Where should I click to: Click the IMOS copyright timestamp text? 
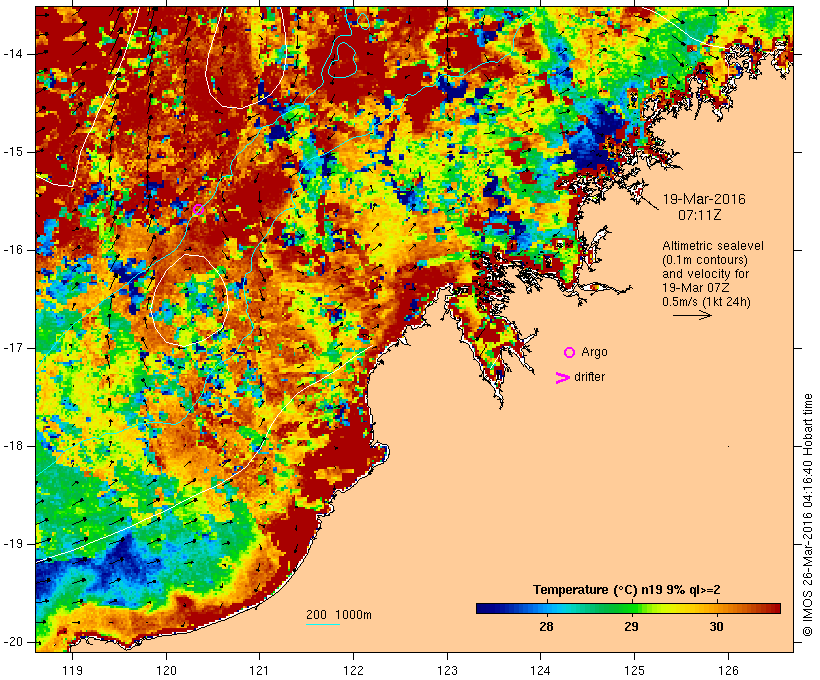tap(808, 515)
